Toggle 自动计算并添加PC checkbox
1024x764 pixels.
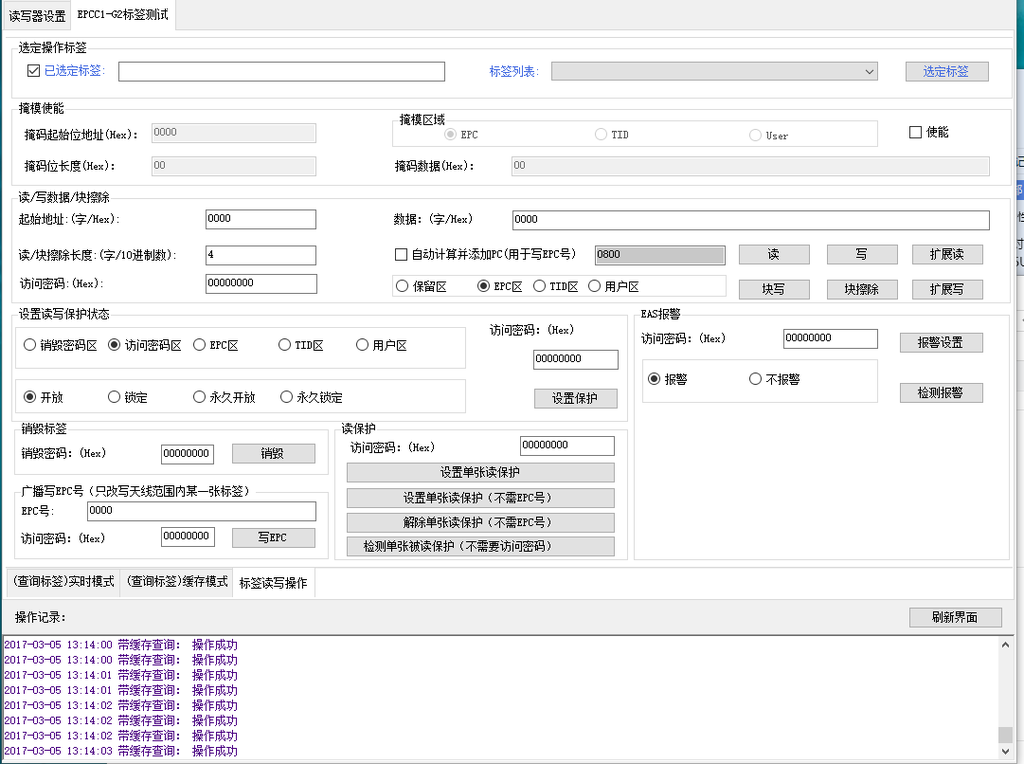[401, 255]
